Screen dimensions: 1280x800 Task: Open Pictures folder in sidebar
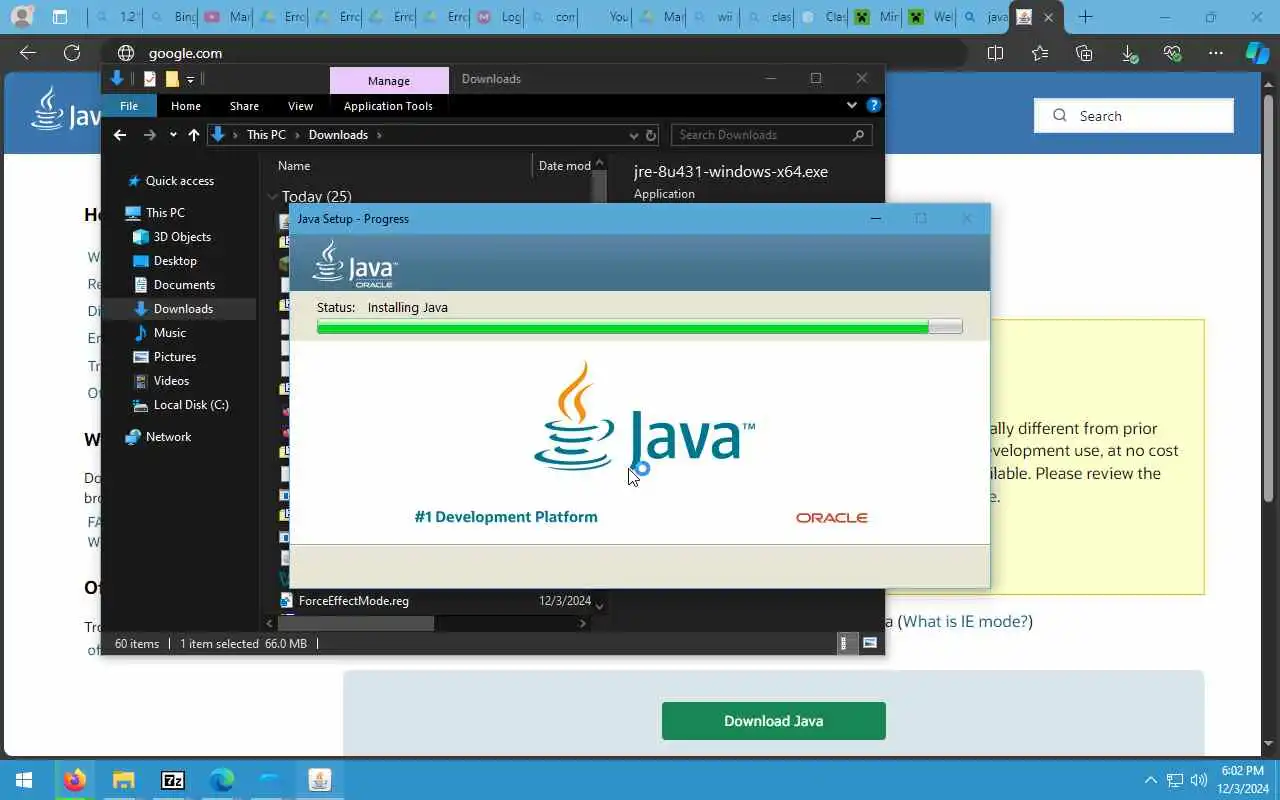point(175,357)
